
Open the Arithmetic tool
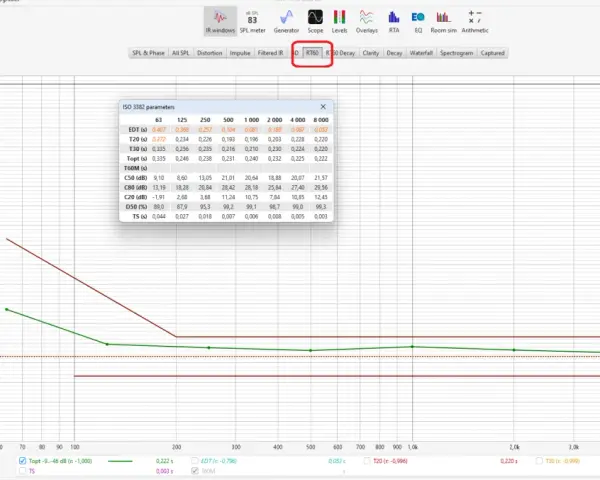tap(475, 21)
